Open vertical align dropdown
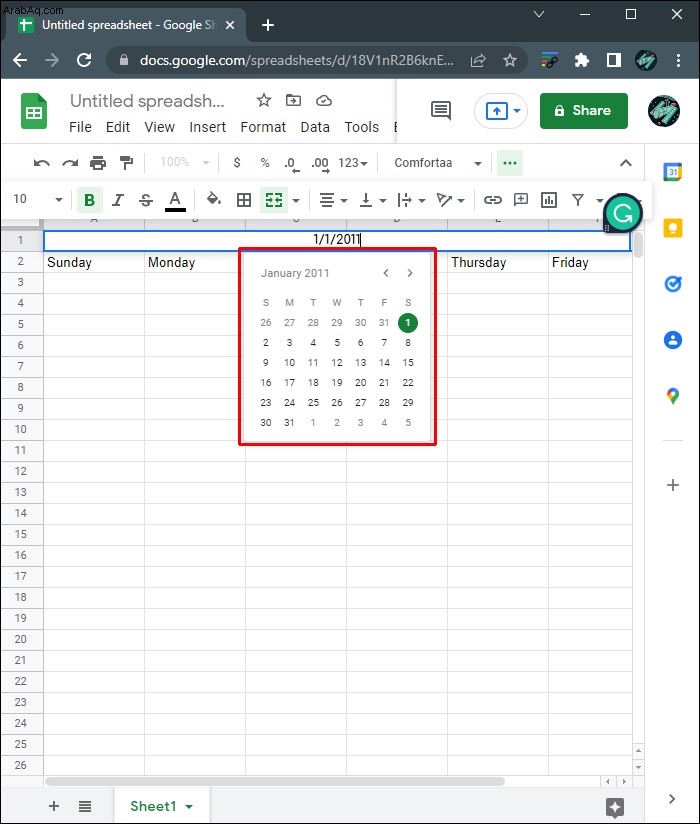 point(373,200)
